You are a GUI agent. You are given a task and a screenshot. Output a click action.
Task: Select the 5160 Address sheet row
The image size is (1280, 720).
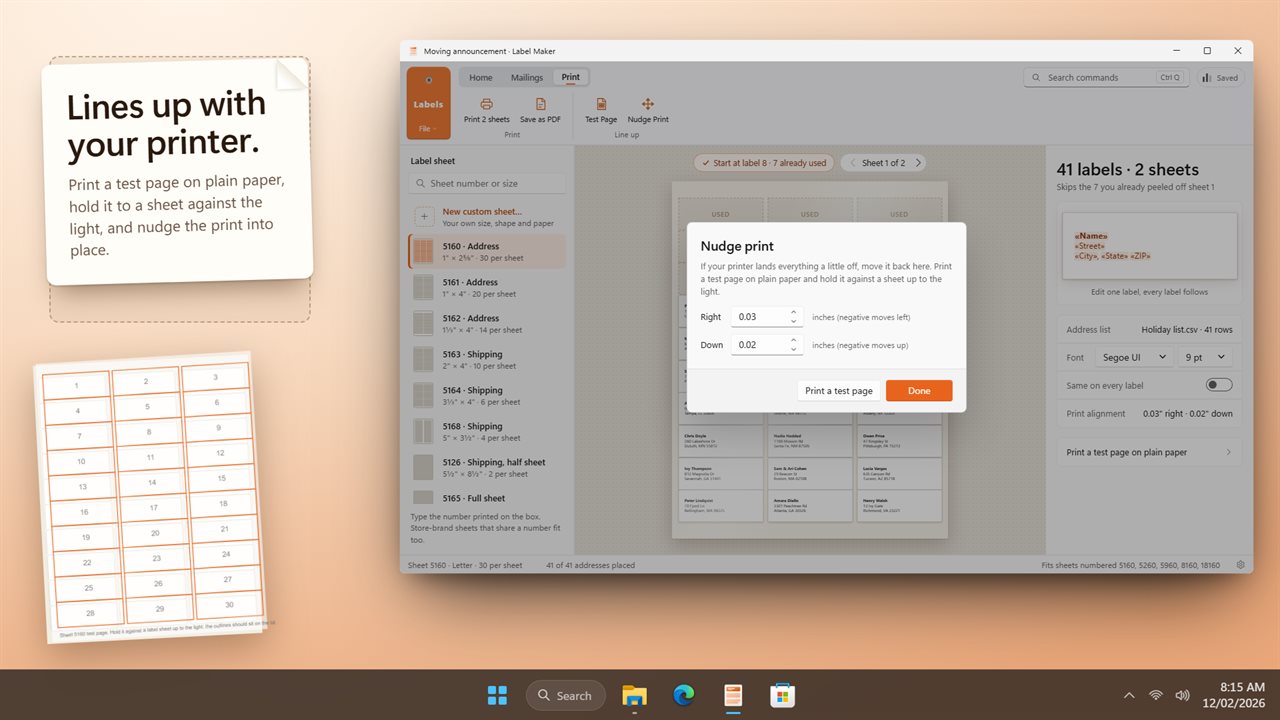click(487, 252)
